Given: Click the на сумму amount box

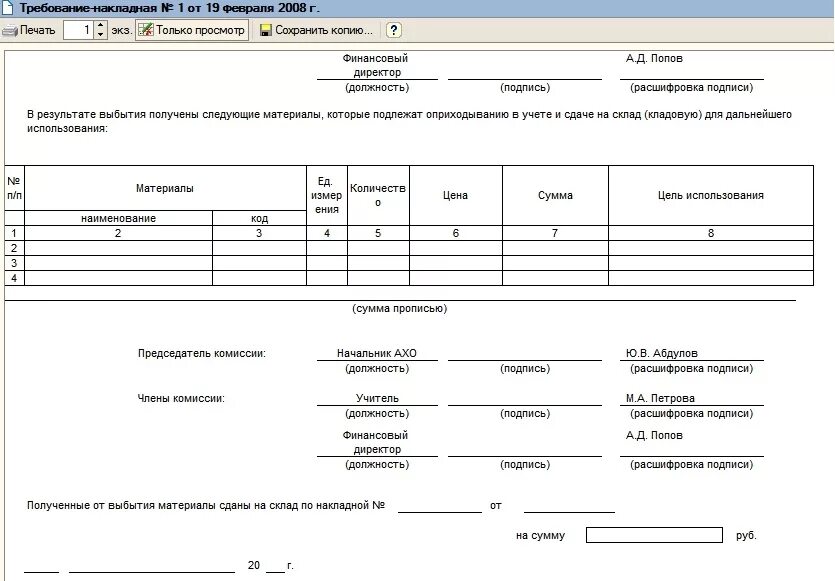Looking at the screenshot, I should [654, 535].
